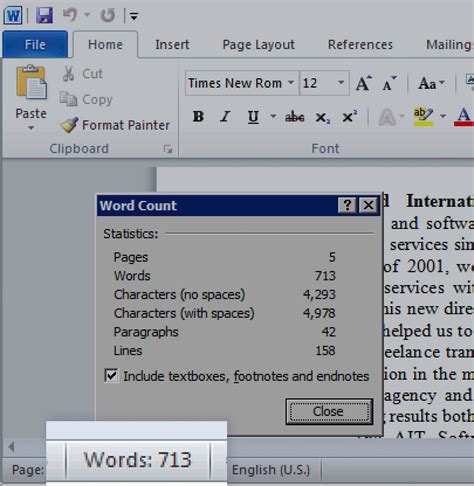Screen dimensions: 474x486
Task: Apply Superscript formatting
Action: [350, 117]
